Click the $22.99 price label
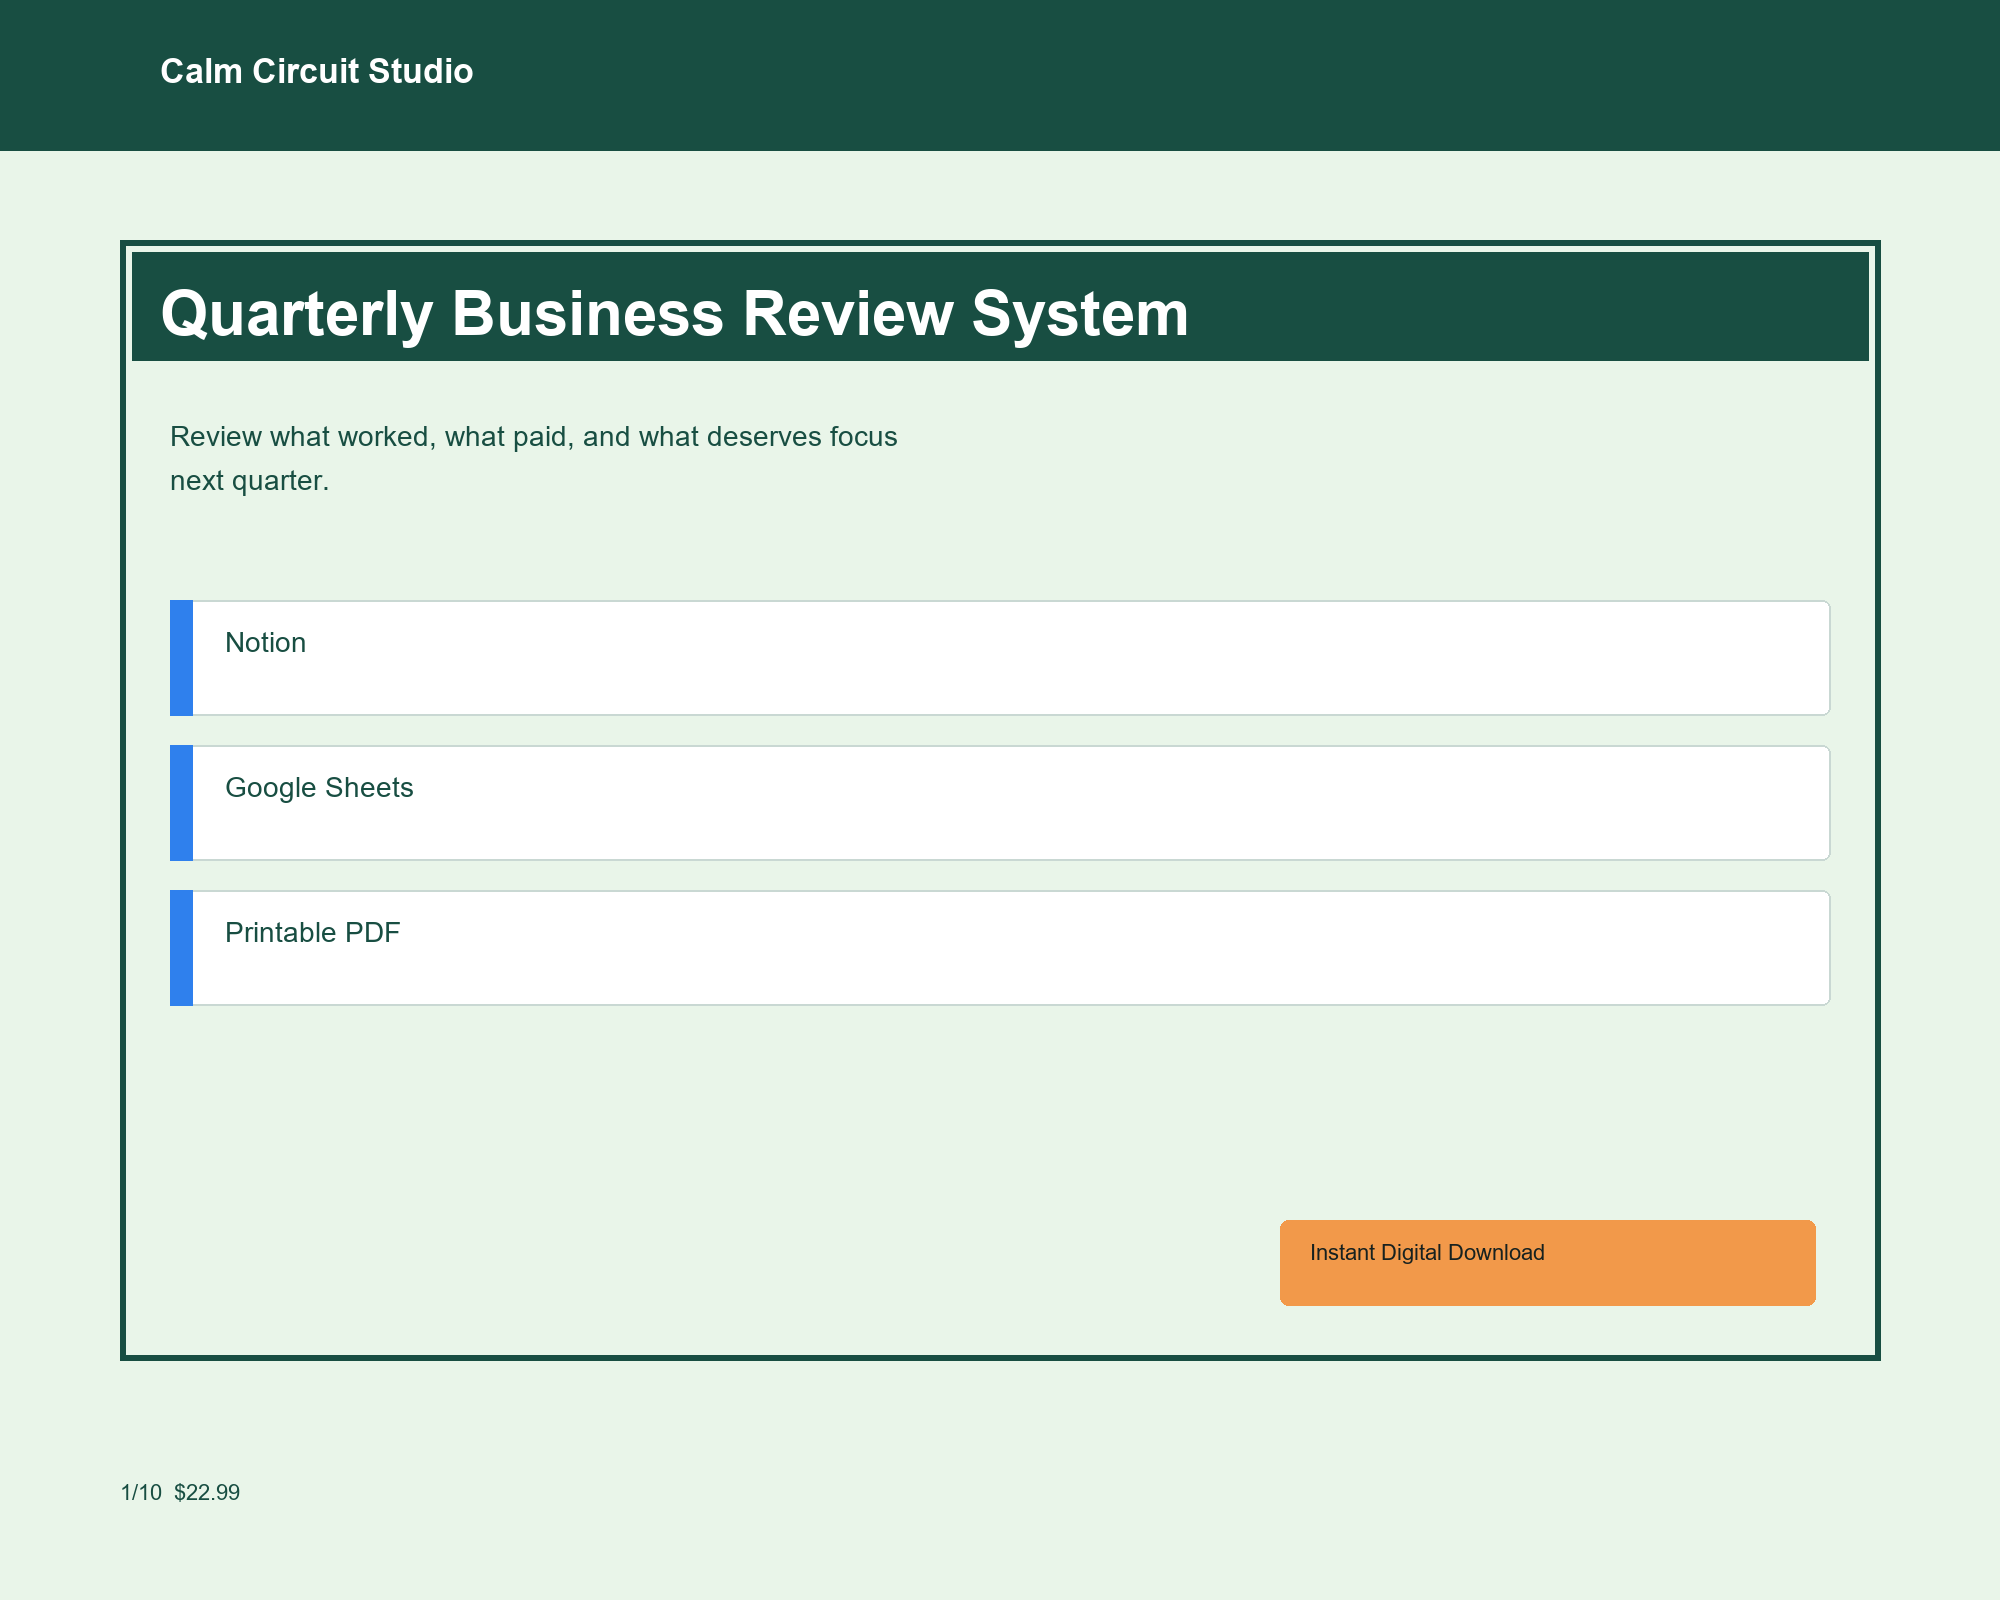The image size is (2000, 1600). click(x=207, y=1493)
